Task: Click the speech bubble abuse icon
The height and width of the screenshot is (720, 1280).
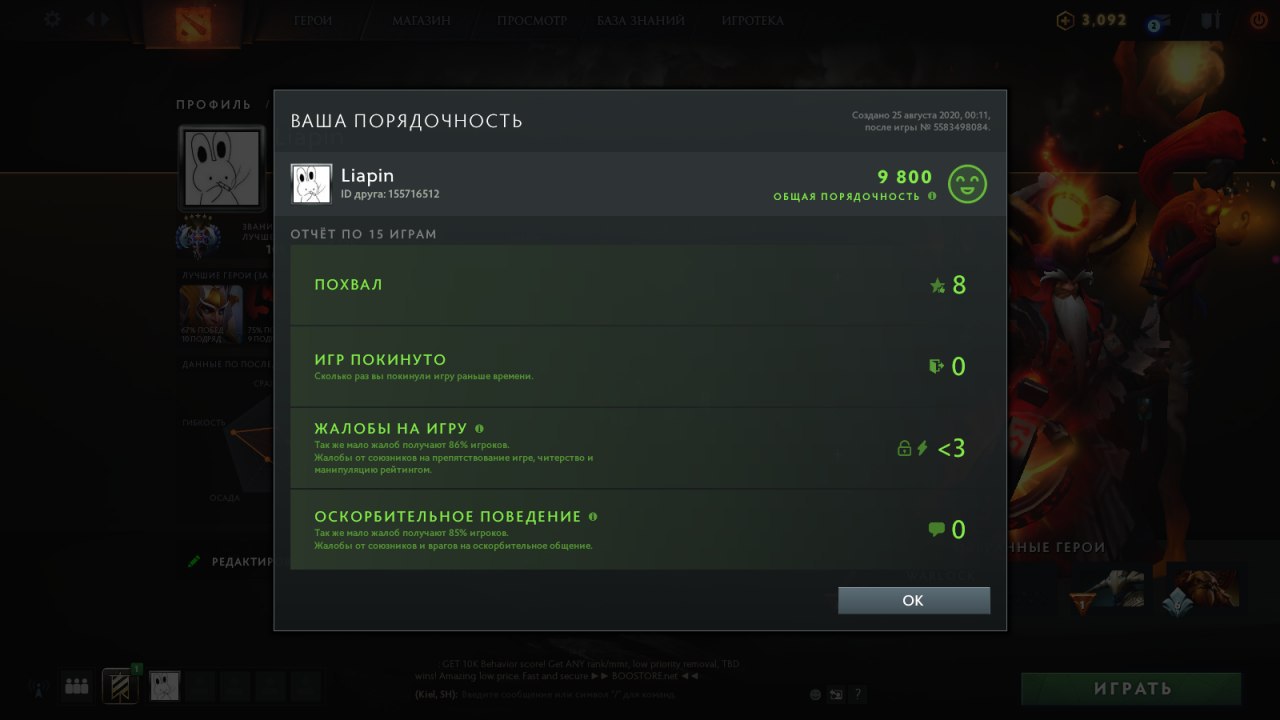Action: 937,530
